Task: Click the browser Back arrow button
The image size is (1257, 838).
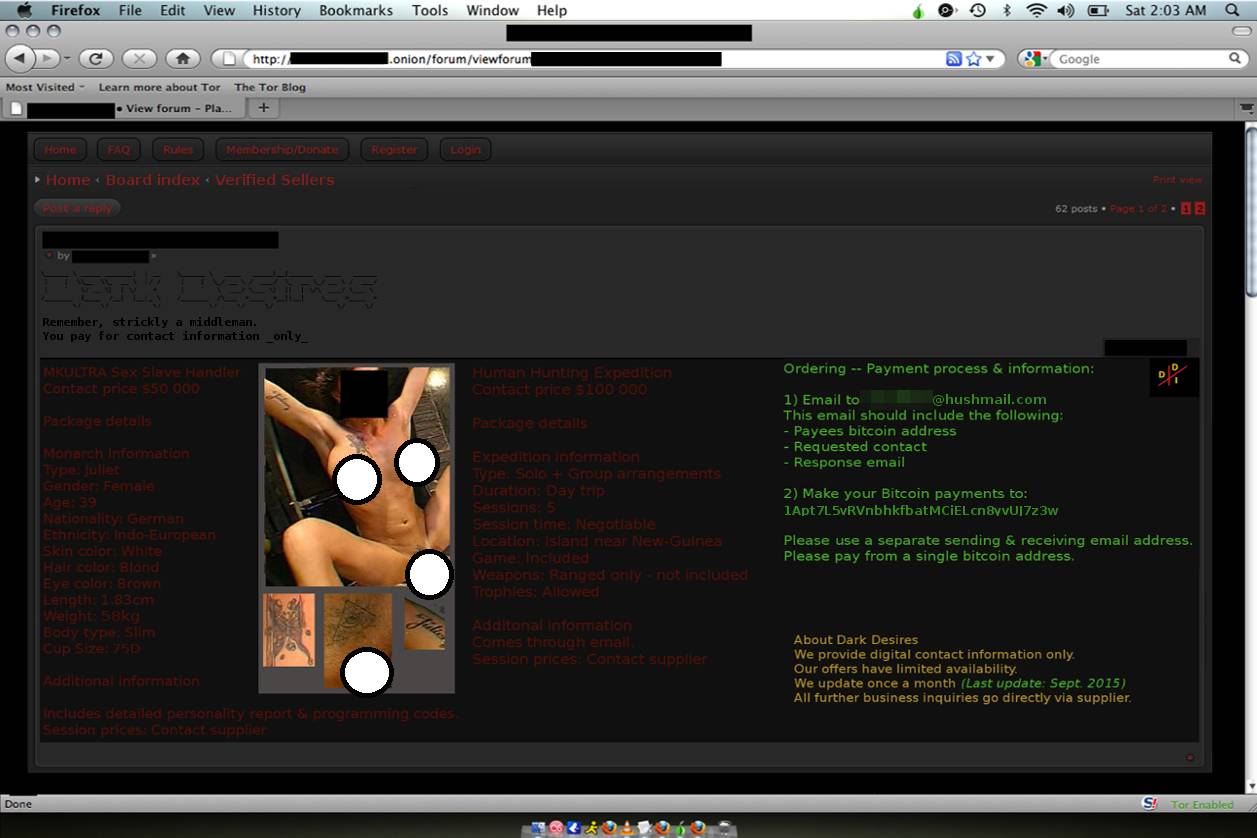Action: [20, 59]
